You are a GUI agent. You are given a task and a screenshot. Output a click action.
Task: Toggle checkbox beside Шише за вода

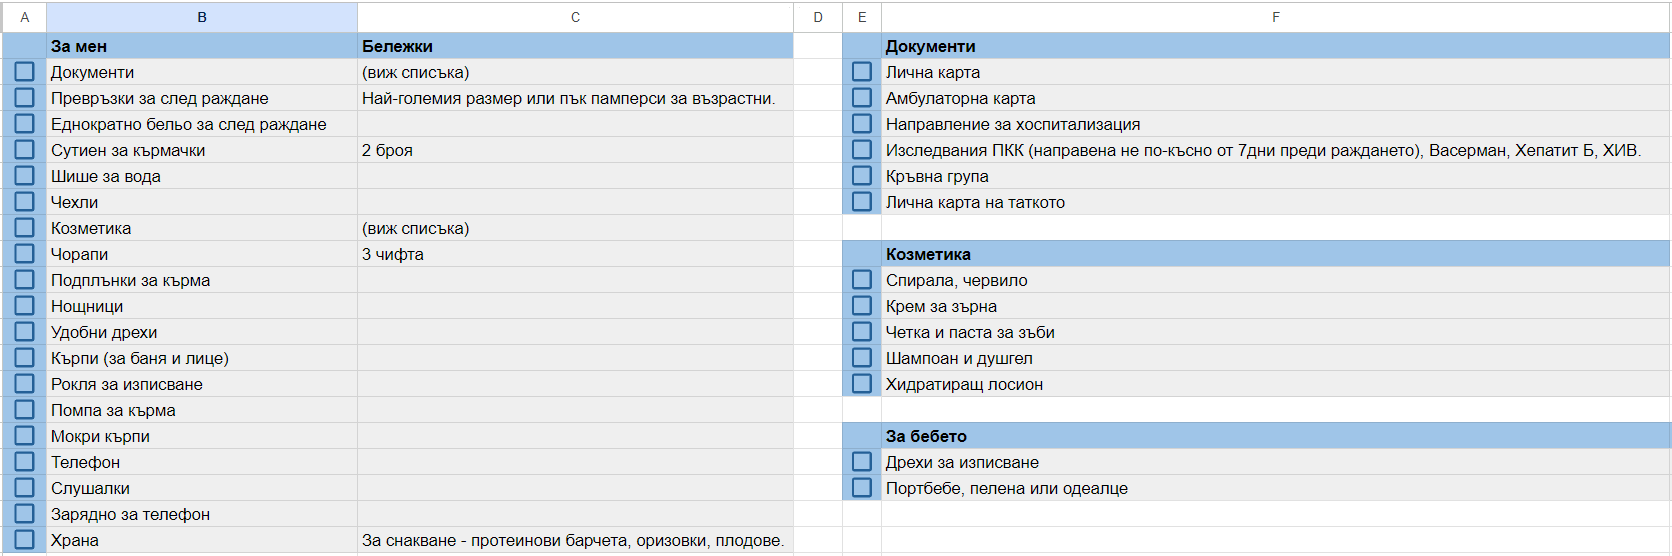25,176
